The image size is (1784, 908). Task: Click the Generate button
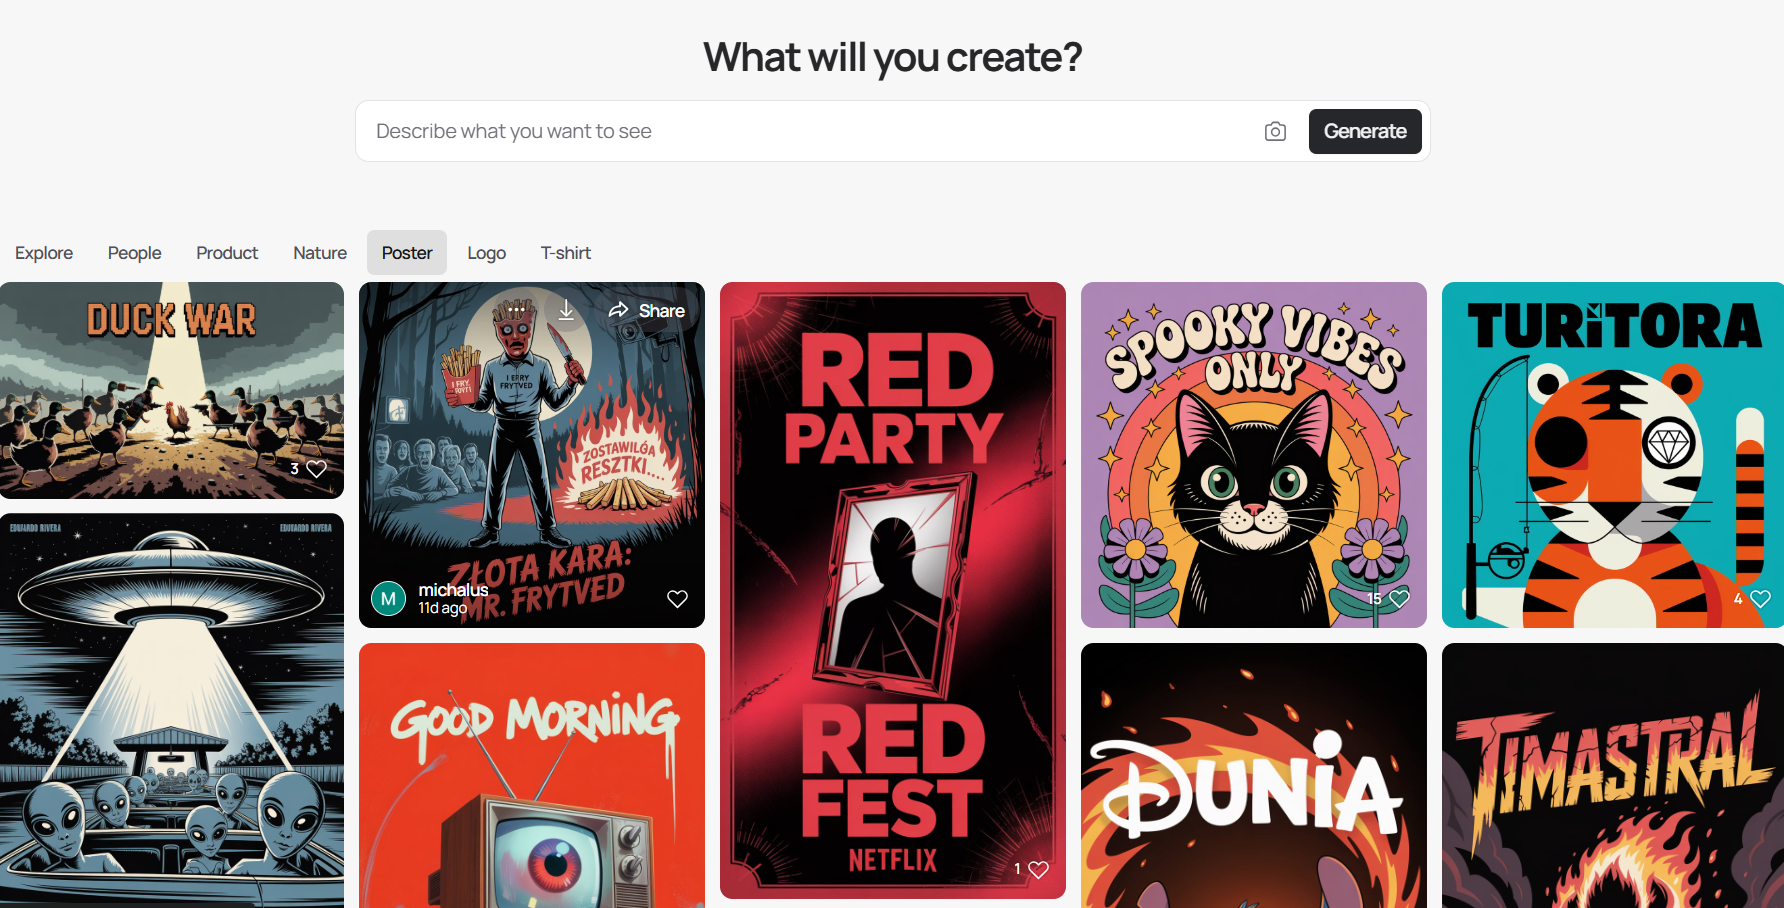coord(1365,131)
